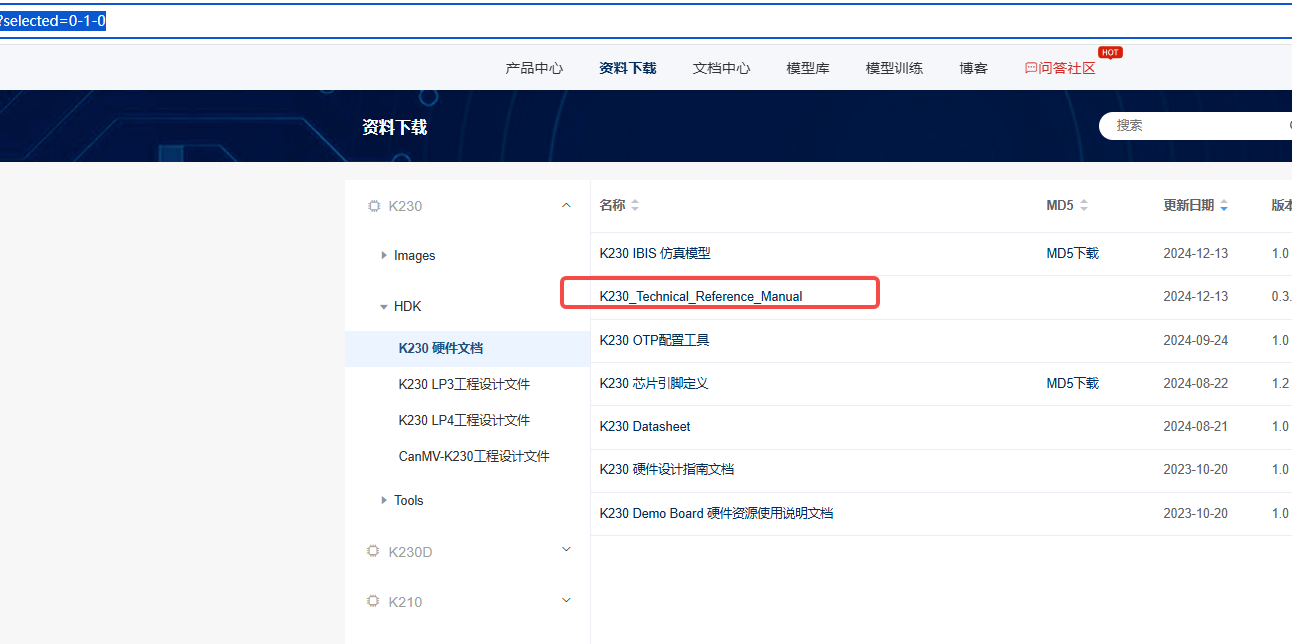Open K230 OTP配置工具 entry
This screenshot has height=644, width=1292.
pos(654,340)
